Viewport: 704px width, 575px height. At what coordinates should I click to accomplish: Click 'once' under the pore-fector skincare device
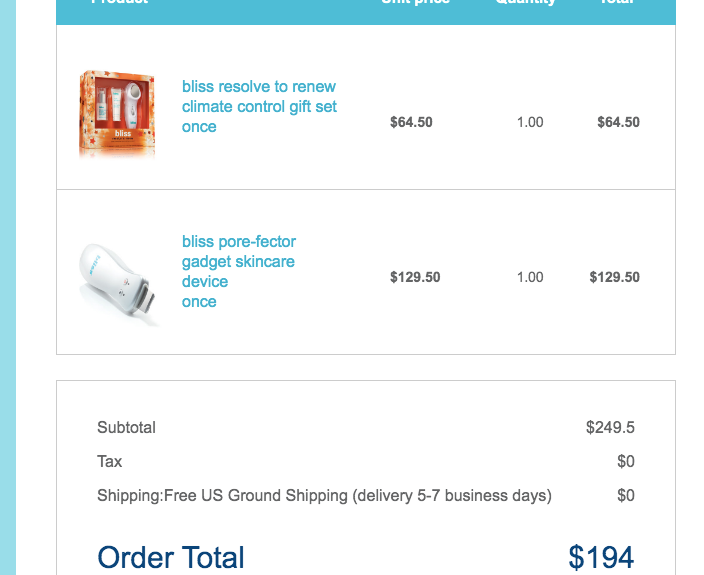coord(199,302)
